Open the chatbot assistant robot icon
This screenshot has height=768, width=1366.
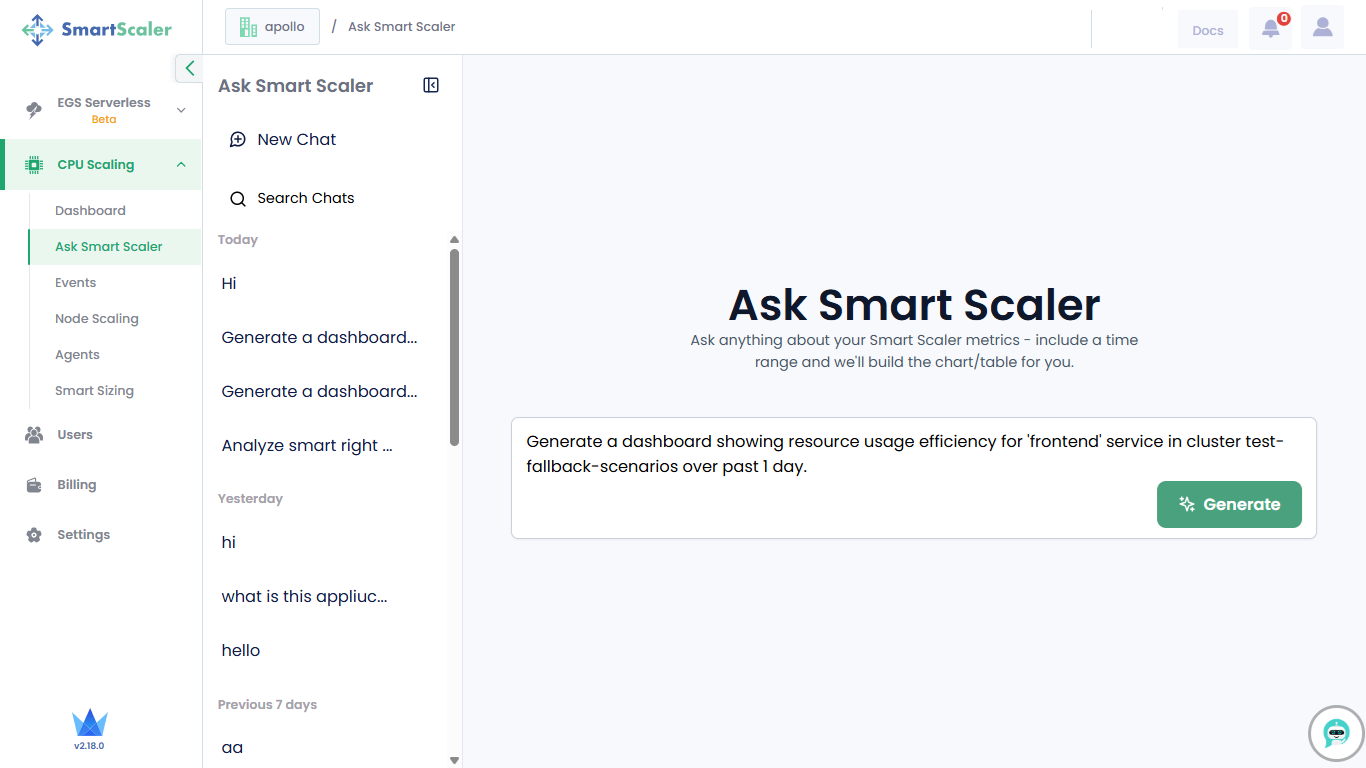(x=1336, y=733)
